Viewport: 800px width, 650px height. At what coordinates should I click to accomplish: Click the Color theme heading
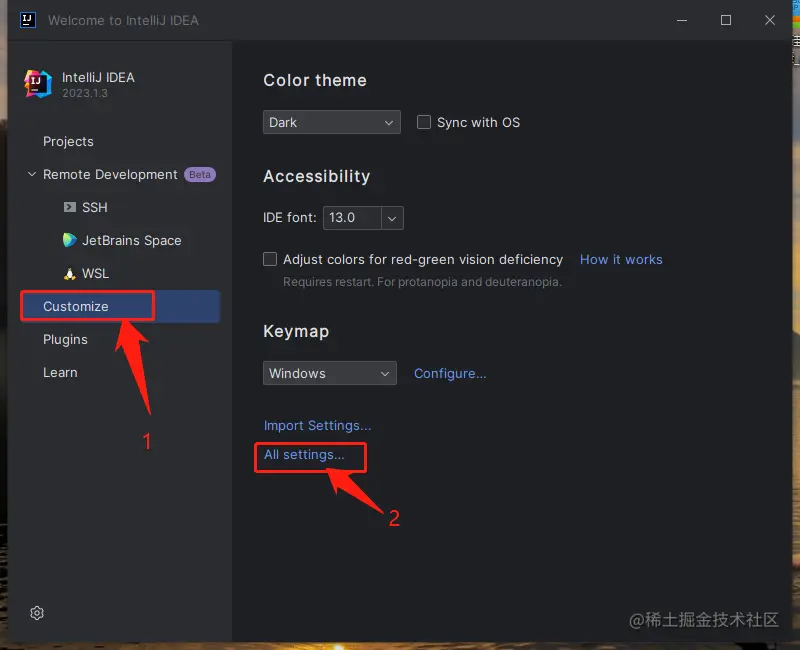(x=315, y=80)
